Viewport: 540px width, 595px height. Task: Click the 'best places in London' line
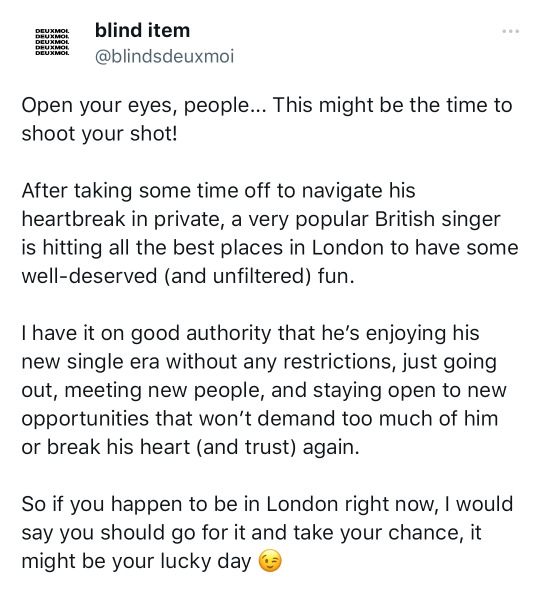pyautogui.click(x=270, y=247)
